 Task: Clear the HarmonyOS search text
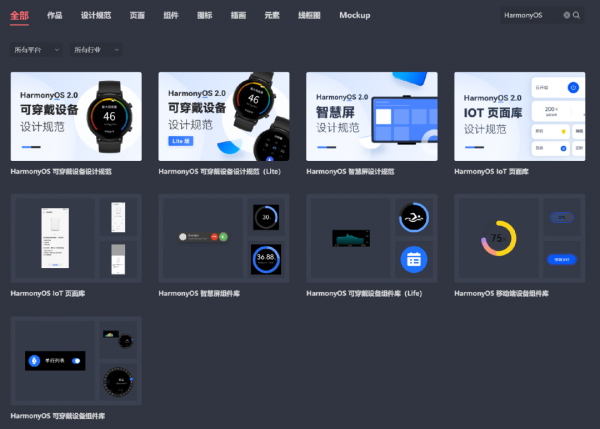[567, 15]
